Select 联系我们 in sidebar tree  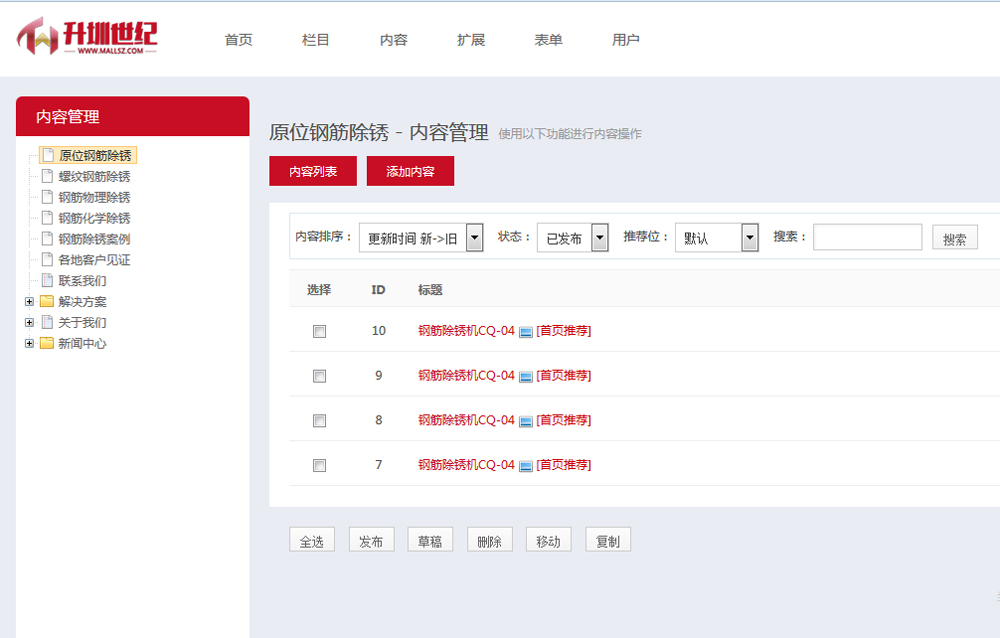click(82, 281)
